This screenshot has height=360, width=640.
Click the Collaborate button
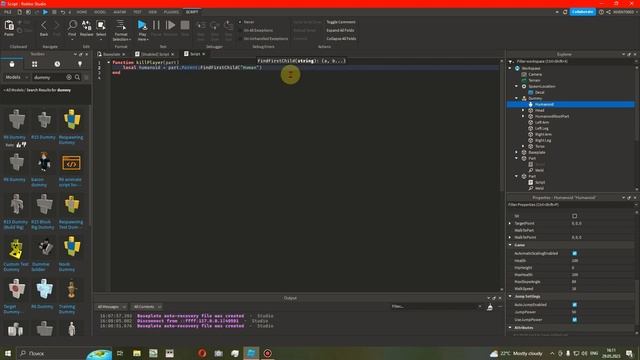[582, 12]
